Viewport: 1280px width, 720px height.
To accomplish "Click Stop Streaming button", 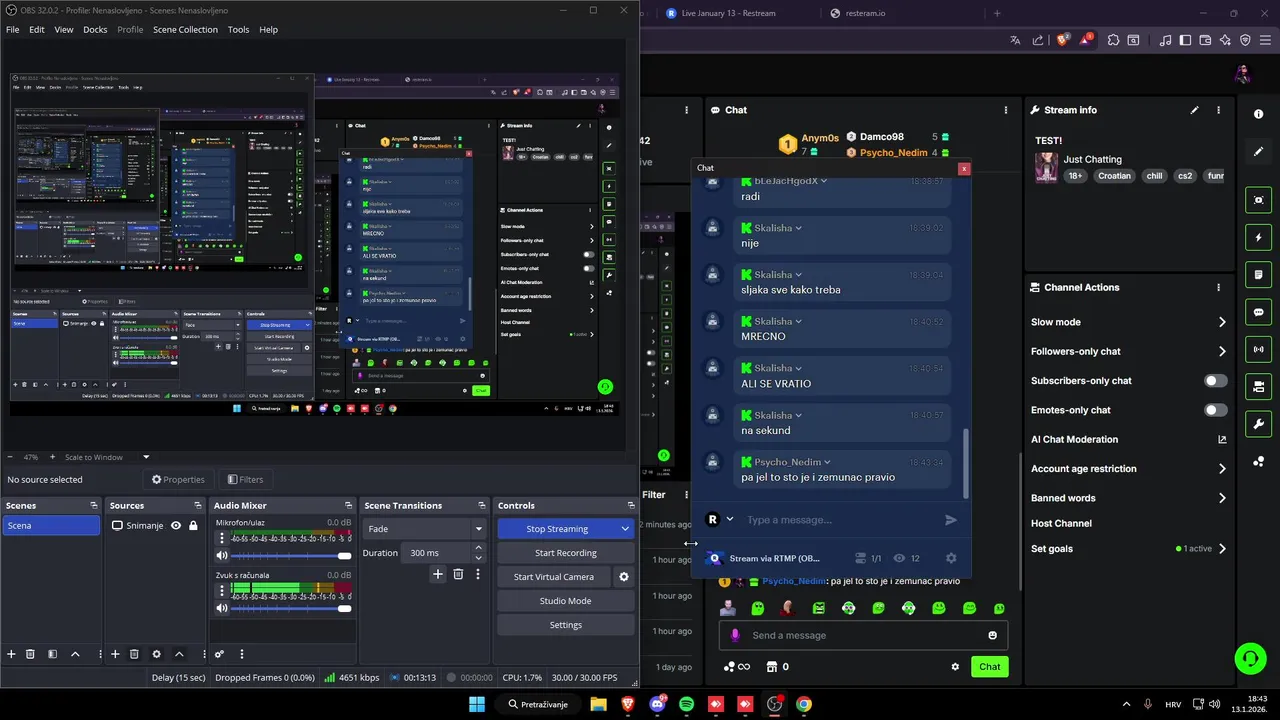I will click(557, 529).
